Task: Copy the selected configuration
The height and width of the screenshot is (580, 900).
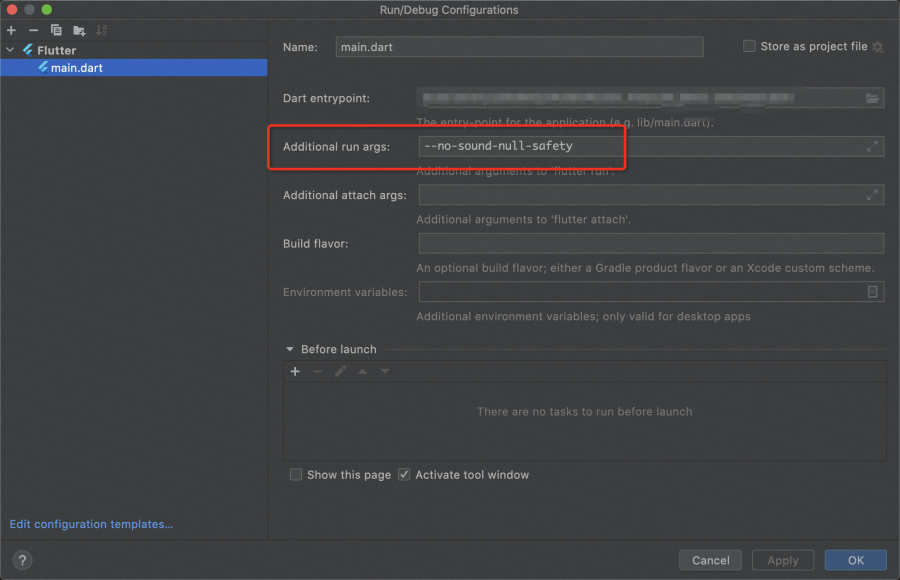Action: point(56,30)
